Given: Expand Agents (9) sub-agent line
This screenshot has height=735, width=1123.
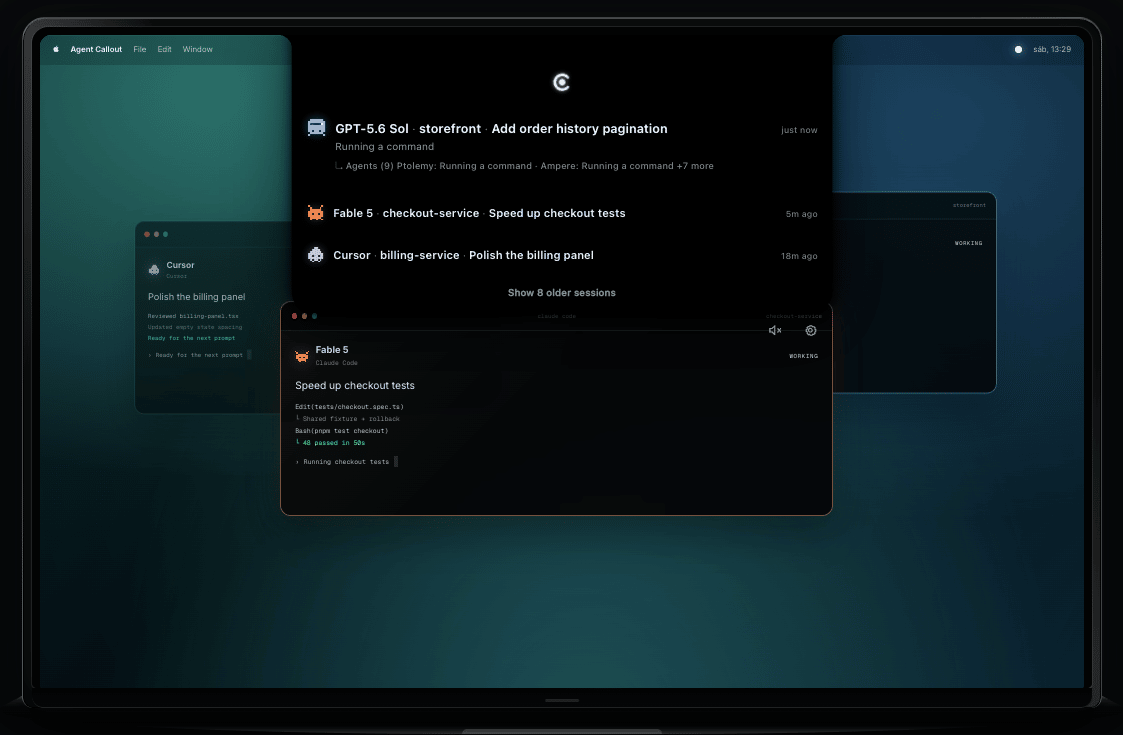Looking at the screenshot, I should pyautogui.click(x=524, y=165).
